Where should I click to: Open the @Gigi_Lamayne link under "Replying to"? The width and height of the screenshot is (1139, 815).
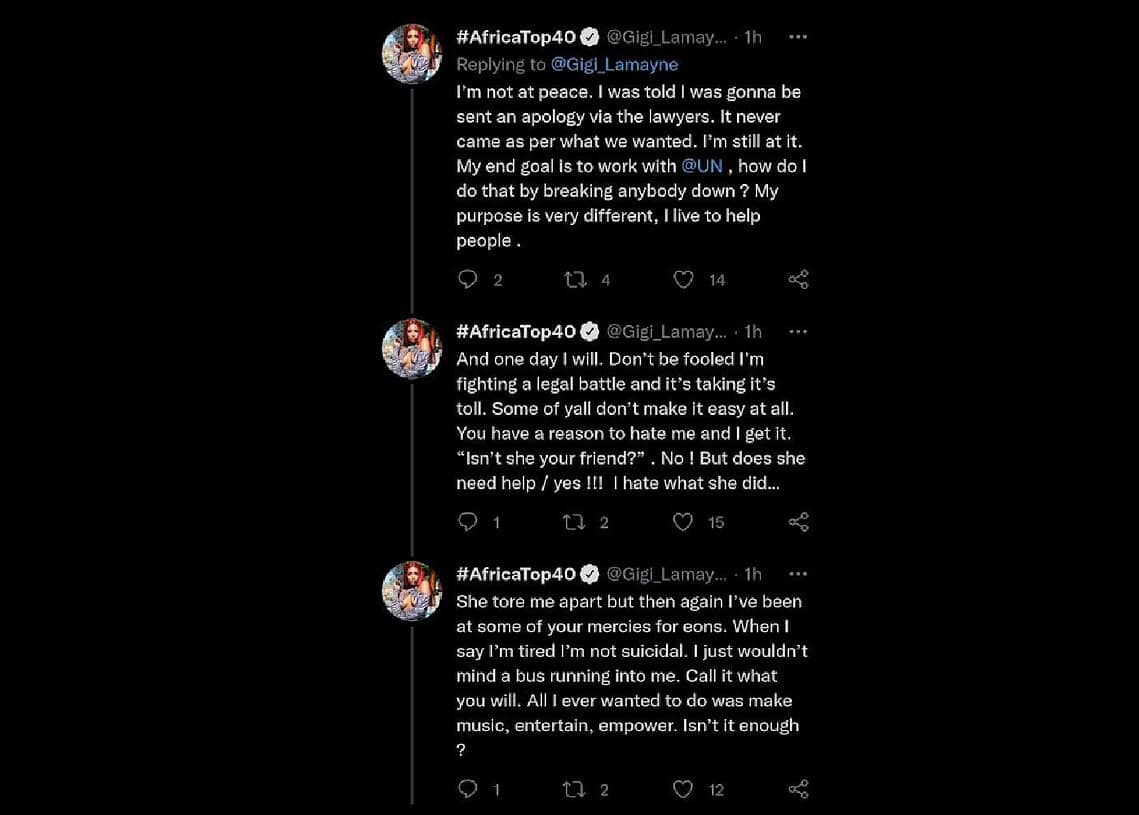[614, 64]
